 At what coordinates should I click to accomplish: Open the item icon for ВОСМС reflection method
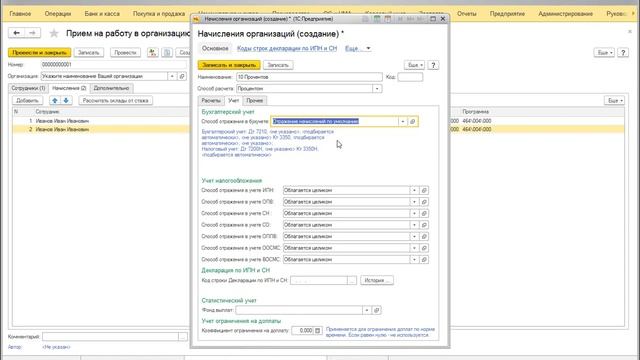coord(424,260)
